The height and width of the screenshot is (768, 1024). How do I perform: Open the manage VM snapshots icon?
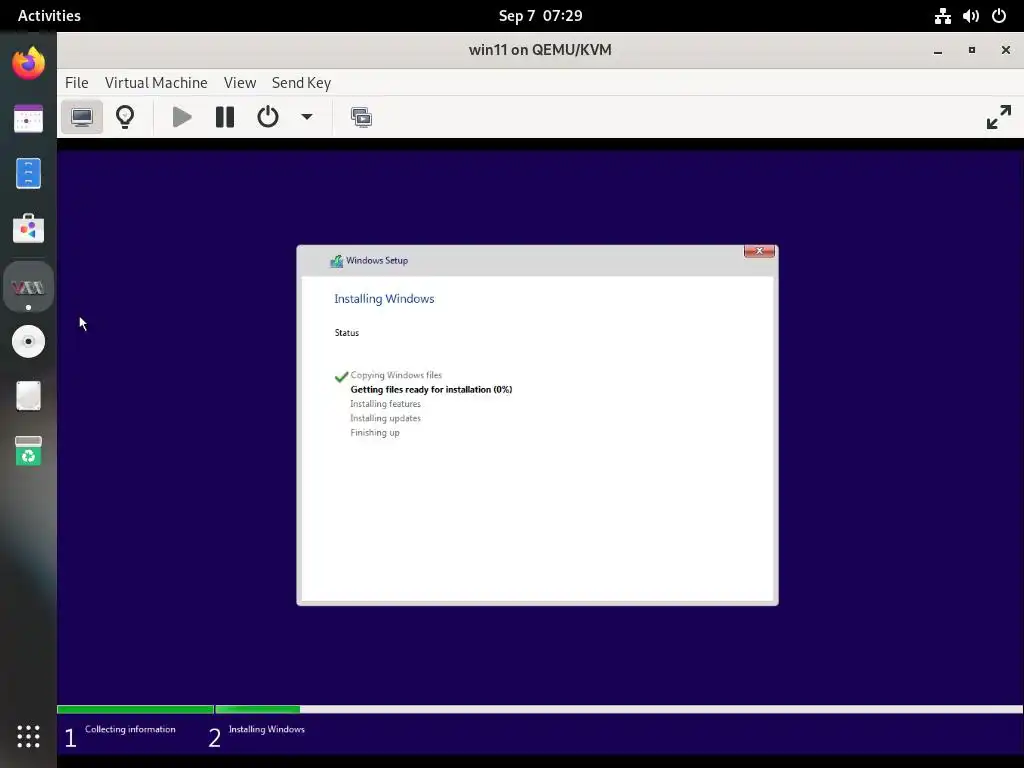point(361,118)
